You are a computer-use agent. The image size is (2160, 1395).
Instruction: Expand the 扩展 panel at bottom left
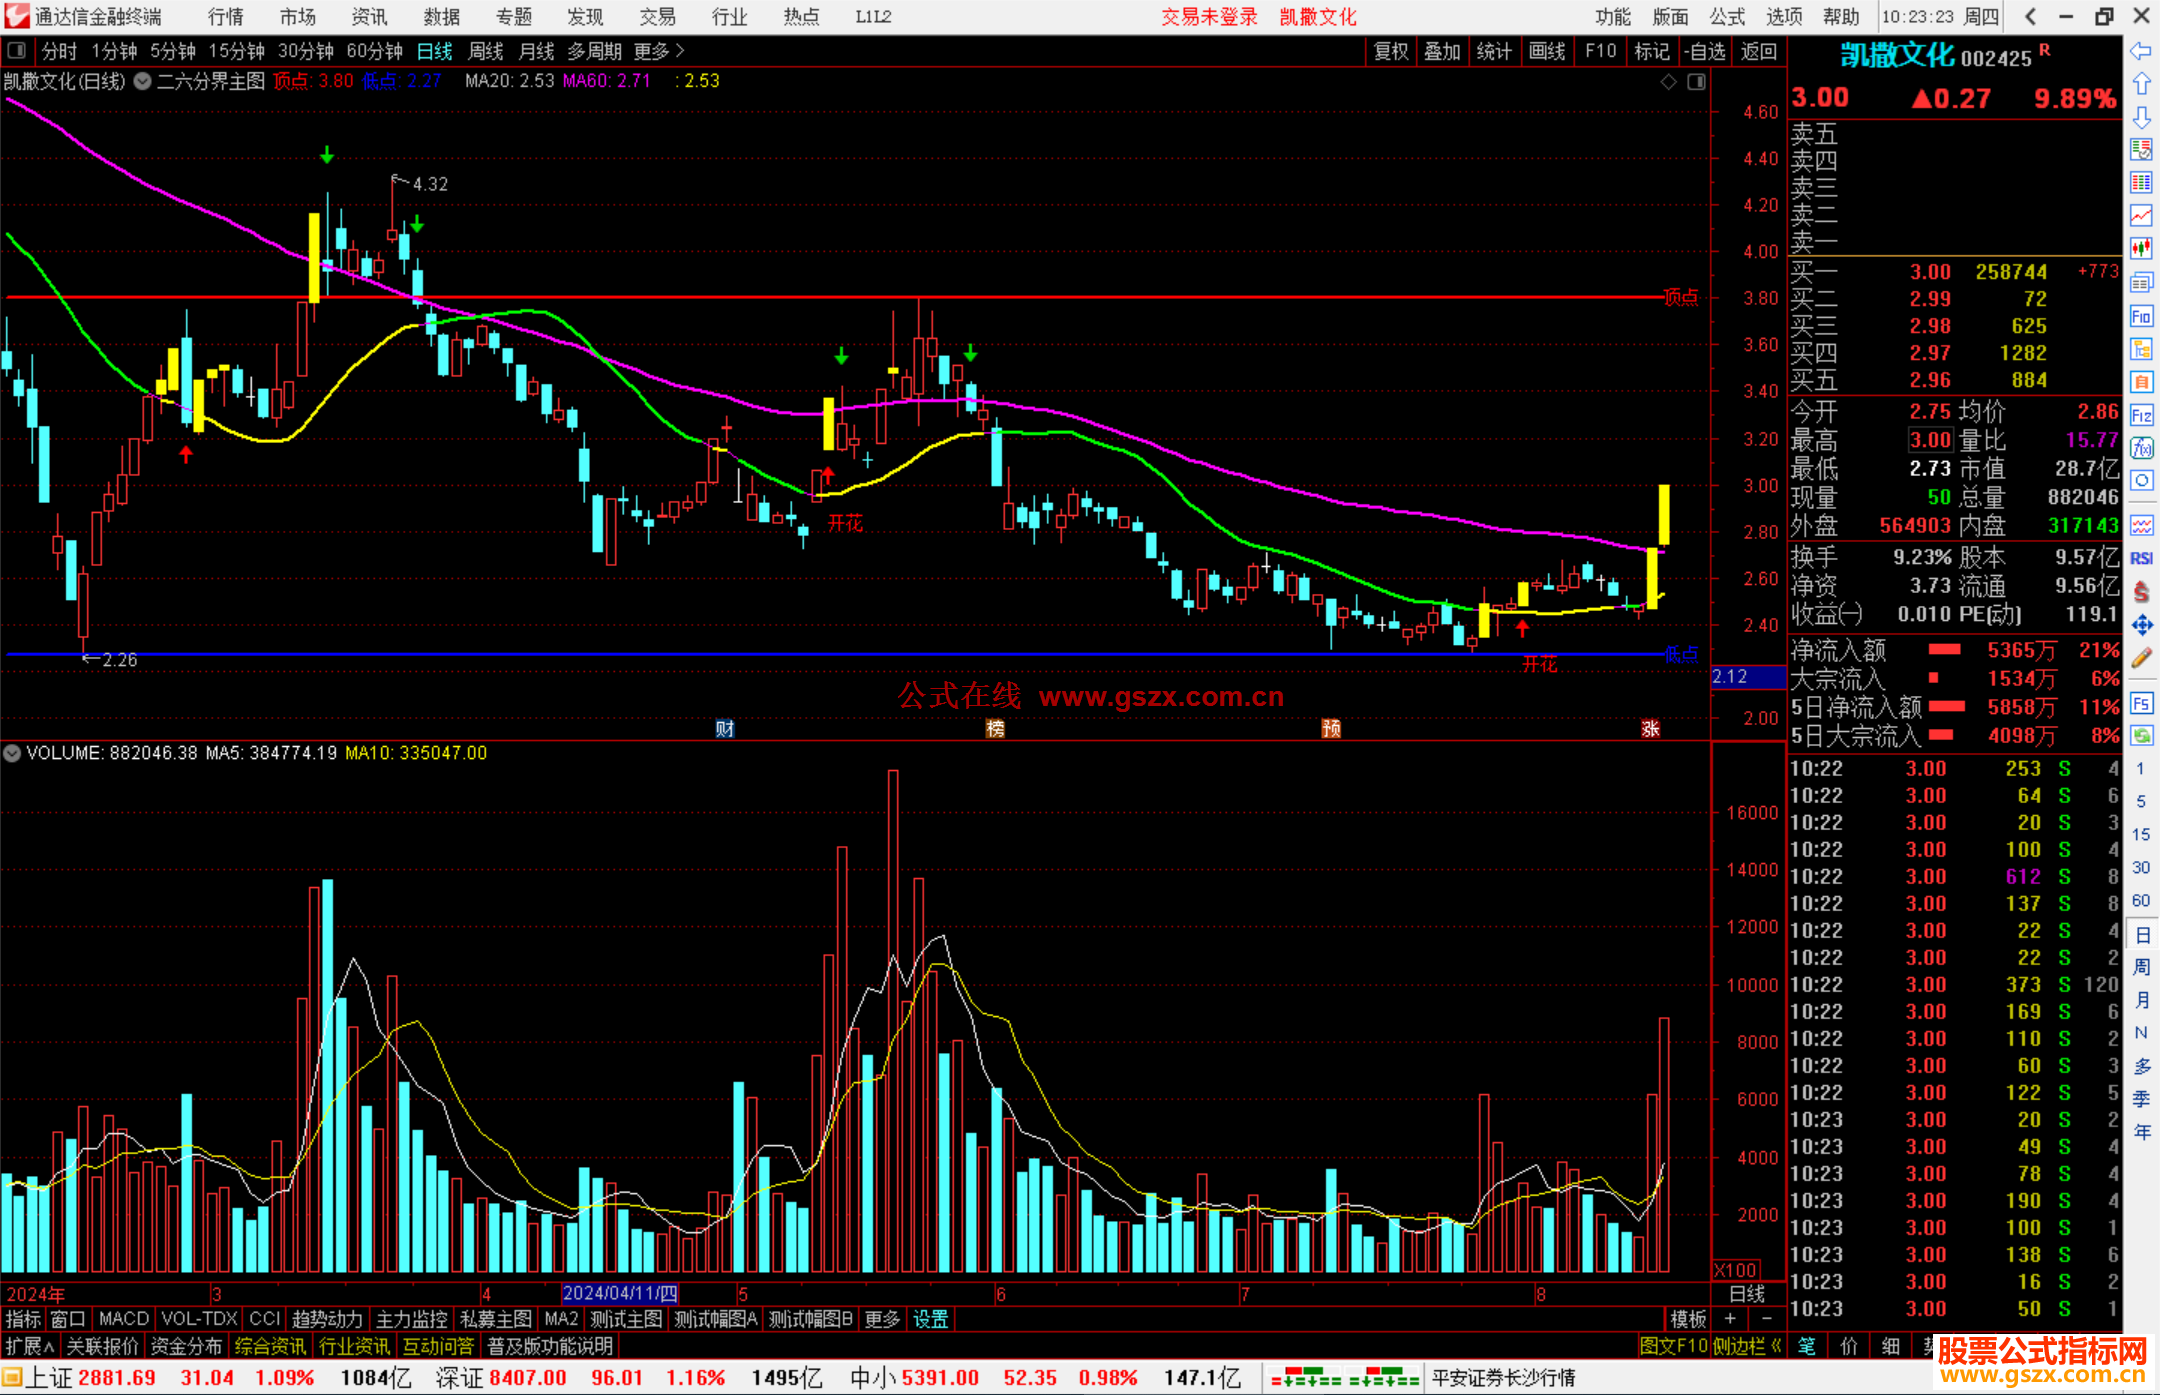point(30,1346)
